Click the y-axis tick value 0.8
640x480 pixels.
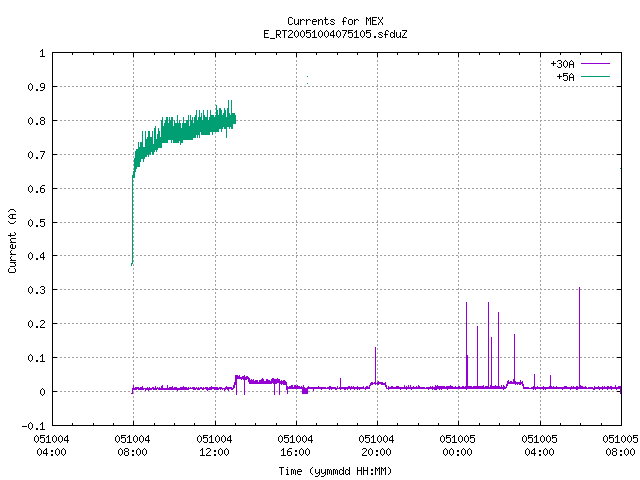36,121
